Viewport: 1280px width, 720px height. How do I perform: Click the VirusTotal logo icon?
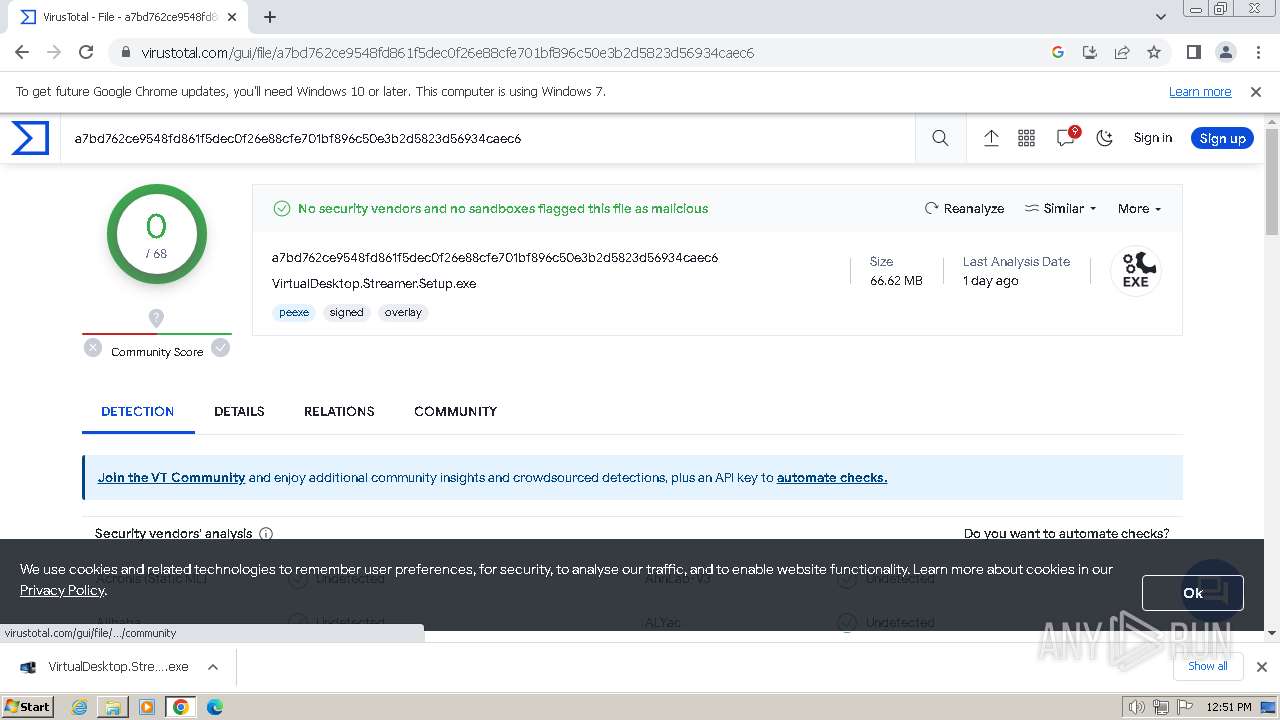click(30, 138)
